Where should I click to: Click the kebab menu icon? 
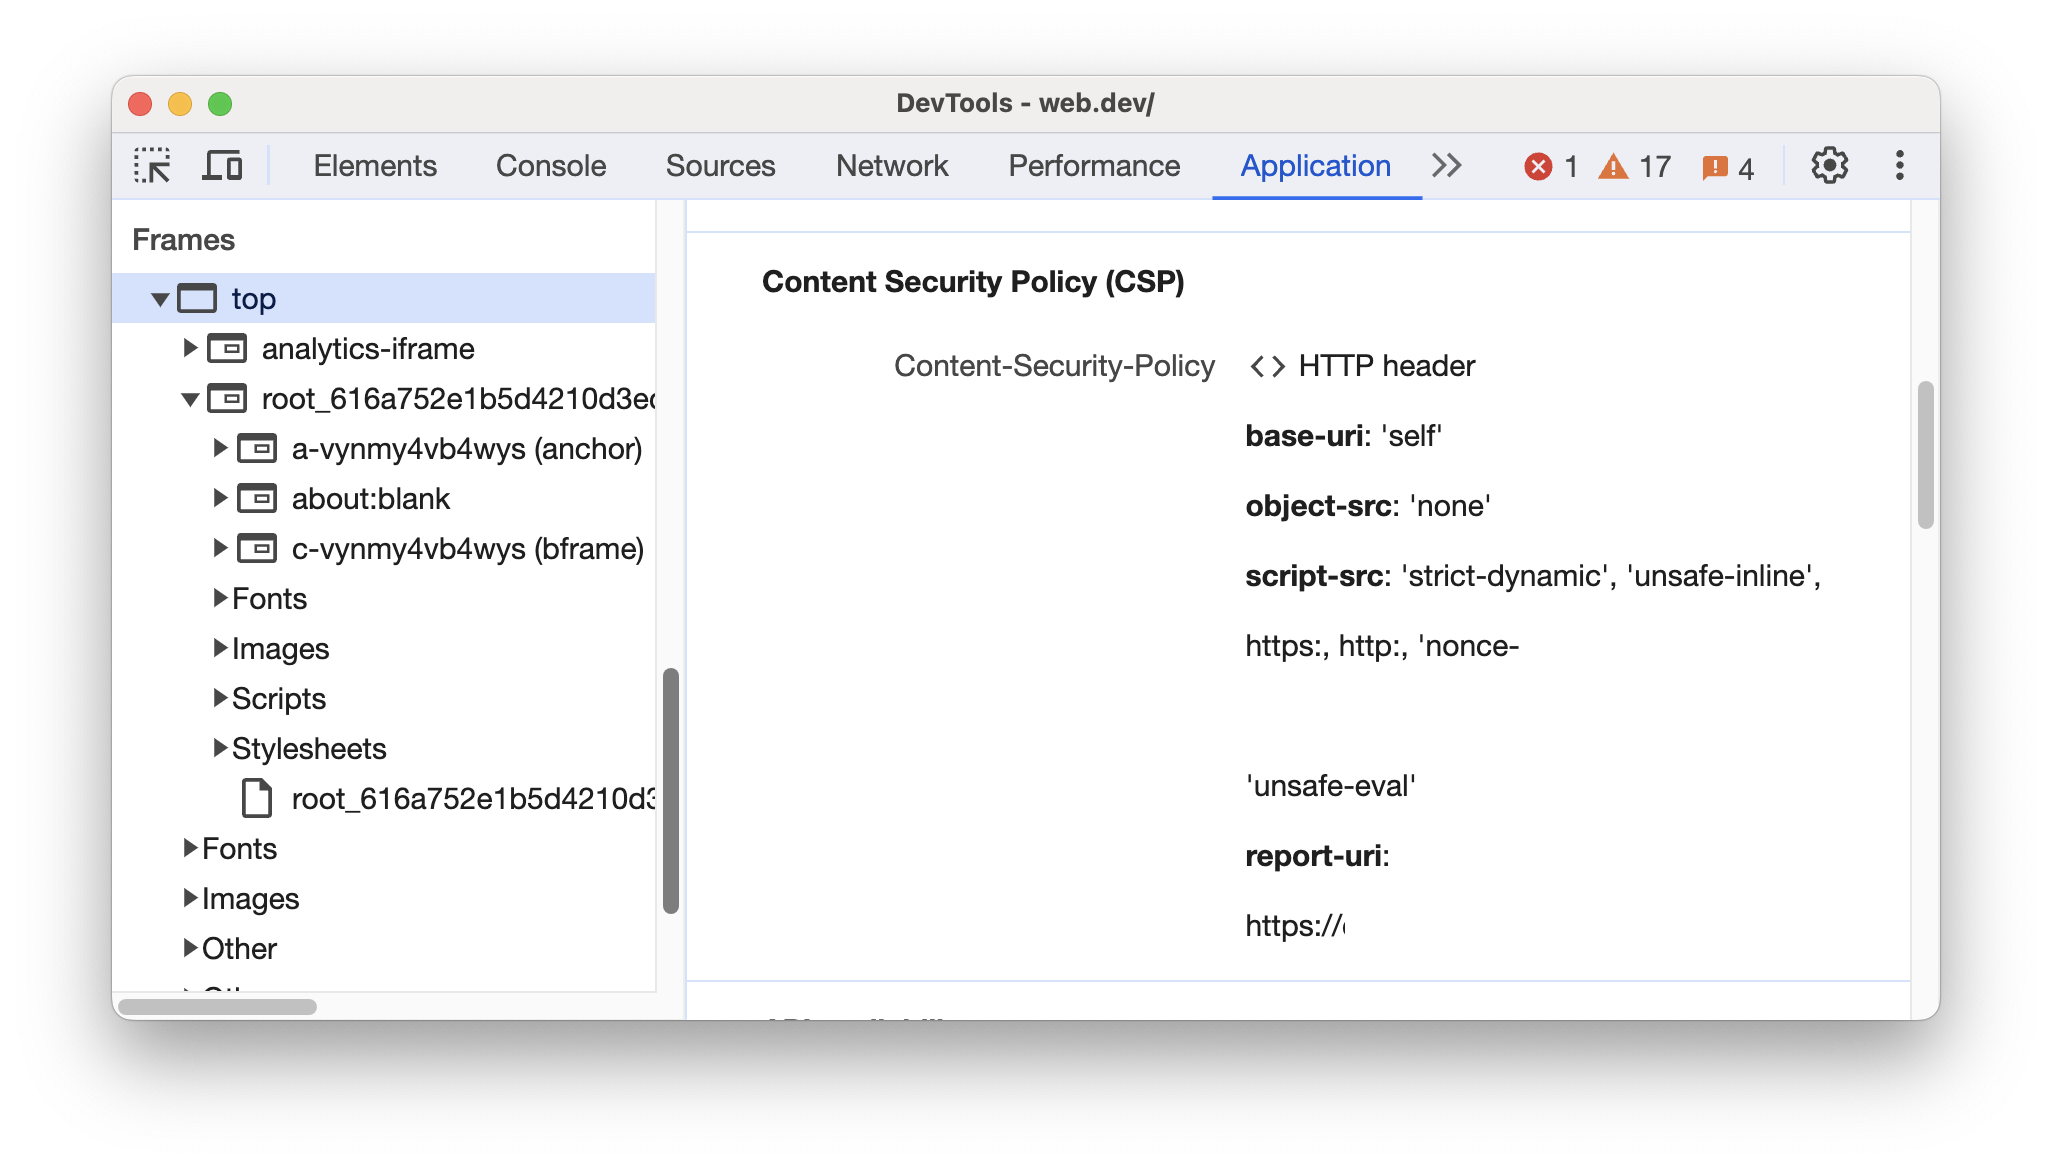(x=1901, y=165)
